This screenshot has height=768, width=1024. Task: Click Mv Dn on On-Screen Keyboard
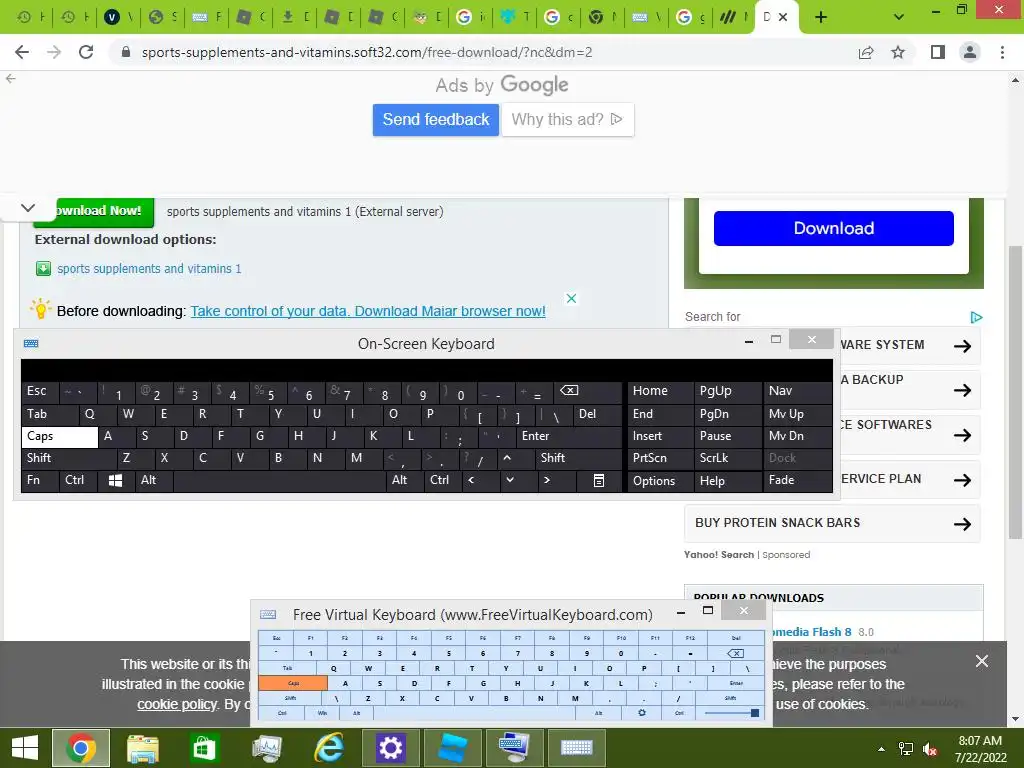pyautogui.click(x=797, y=436)
